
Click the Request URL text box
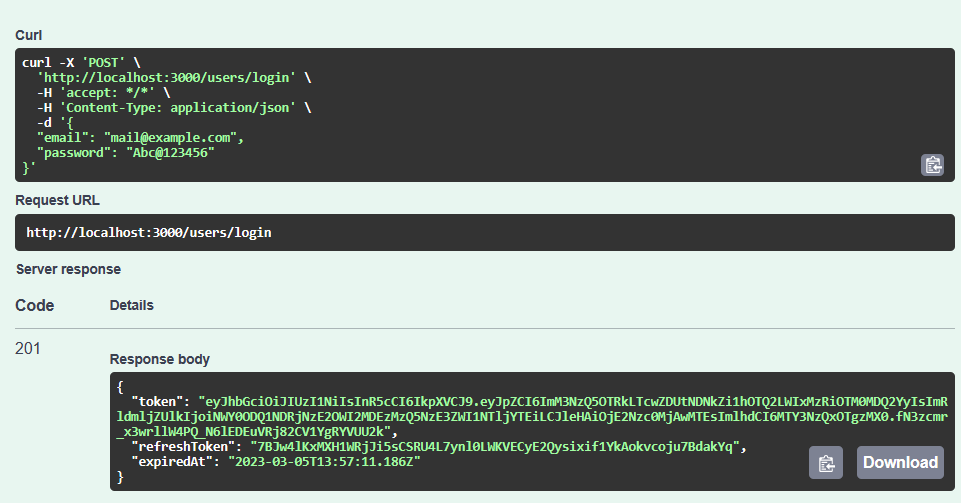[x=478, y=232]
